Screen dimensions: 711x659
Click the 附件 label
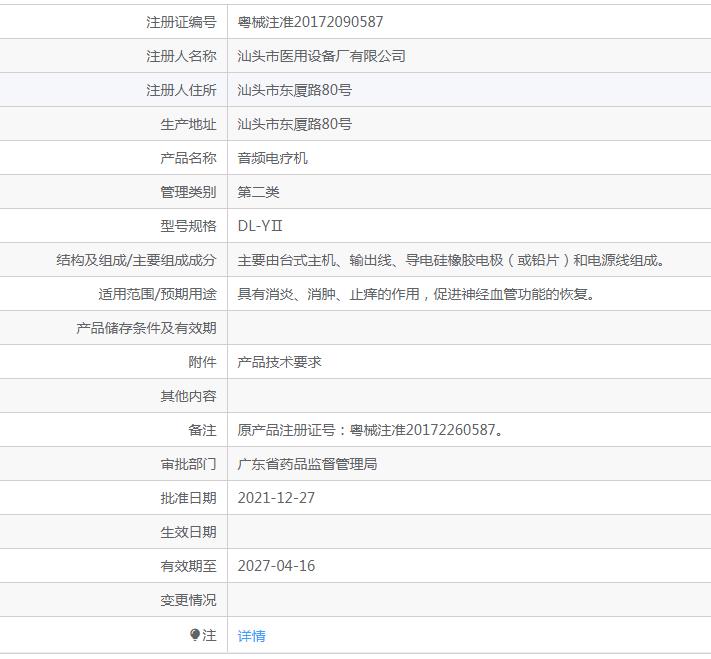[202, 362]
